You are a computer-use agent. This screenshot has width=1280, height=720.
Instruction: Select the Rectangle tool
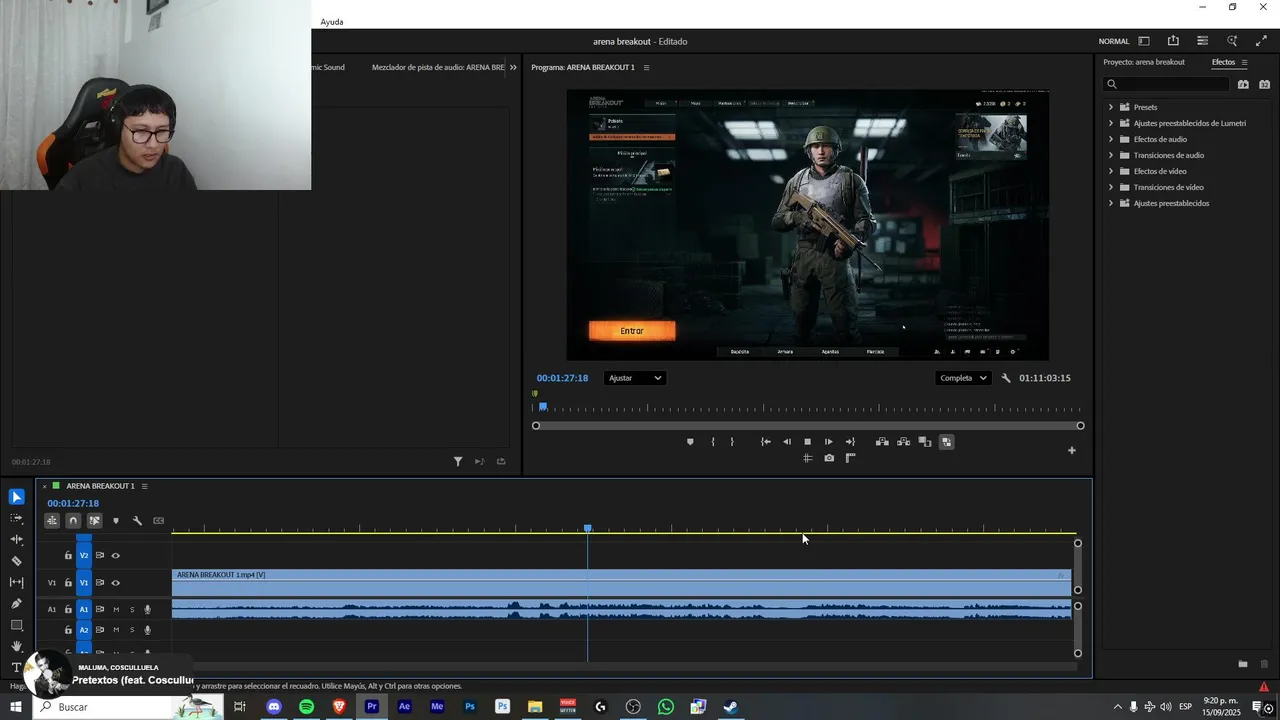(x=16, y=625)
